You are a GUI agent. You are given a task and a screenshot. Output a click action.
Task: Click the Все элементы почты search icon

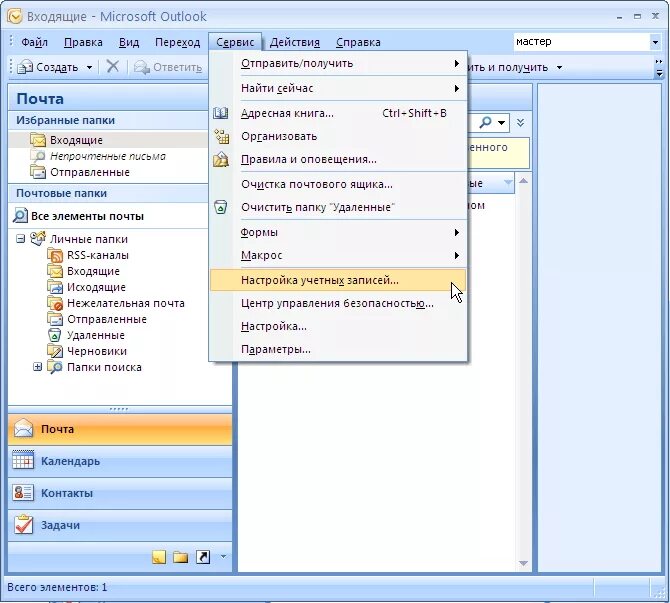20,215
